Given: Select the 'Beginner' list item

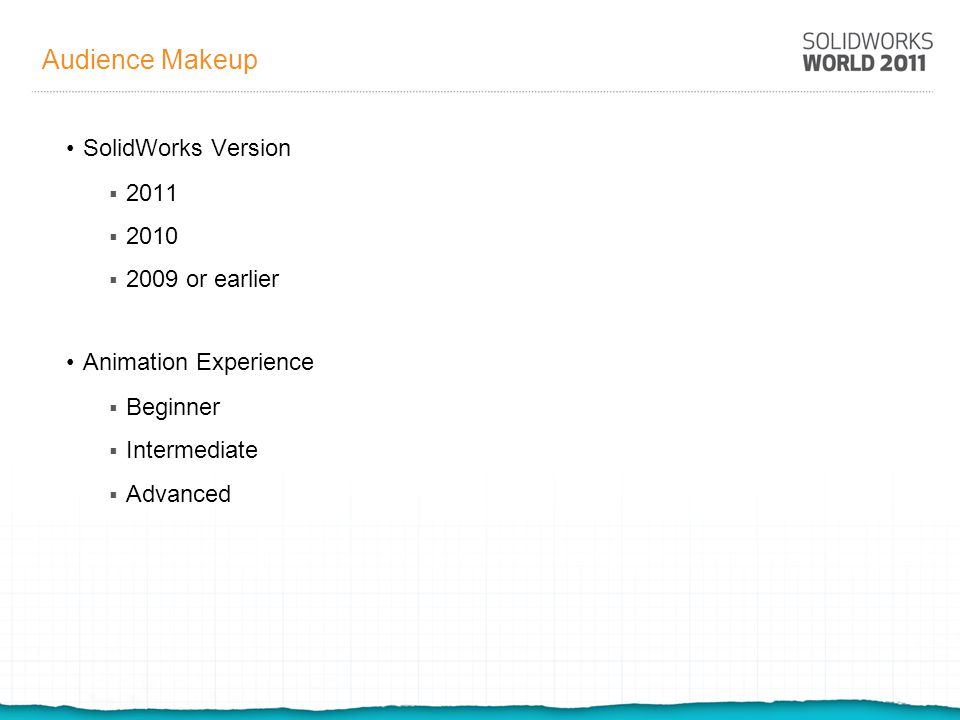Looking at the screenshot, I should [x=173, y=408].
